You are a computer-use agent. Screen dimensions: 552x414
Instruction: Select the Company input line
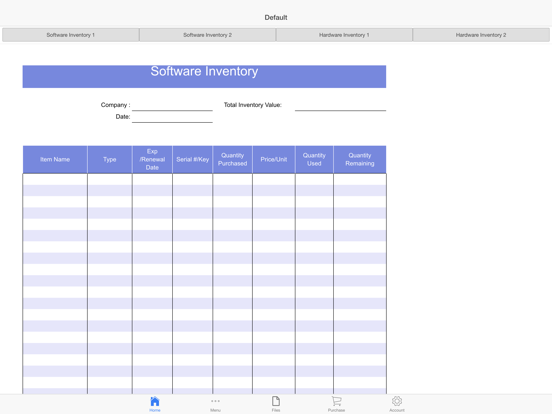tap(172, 106)
